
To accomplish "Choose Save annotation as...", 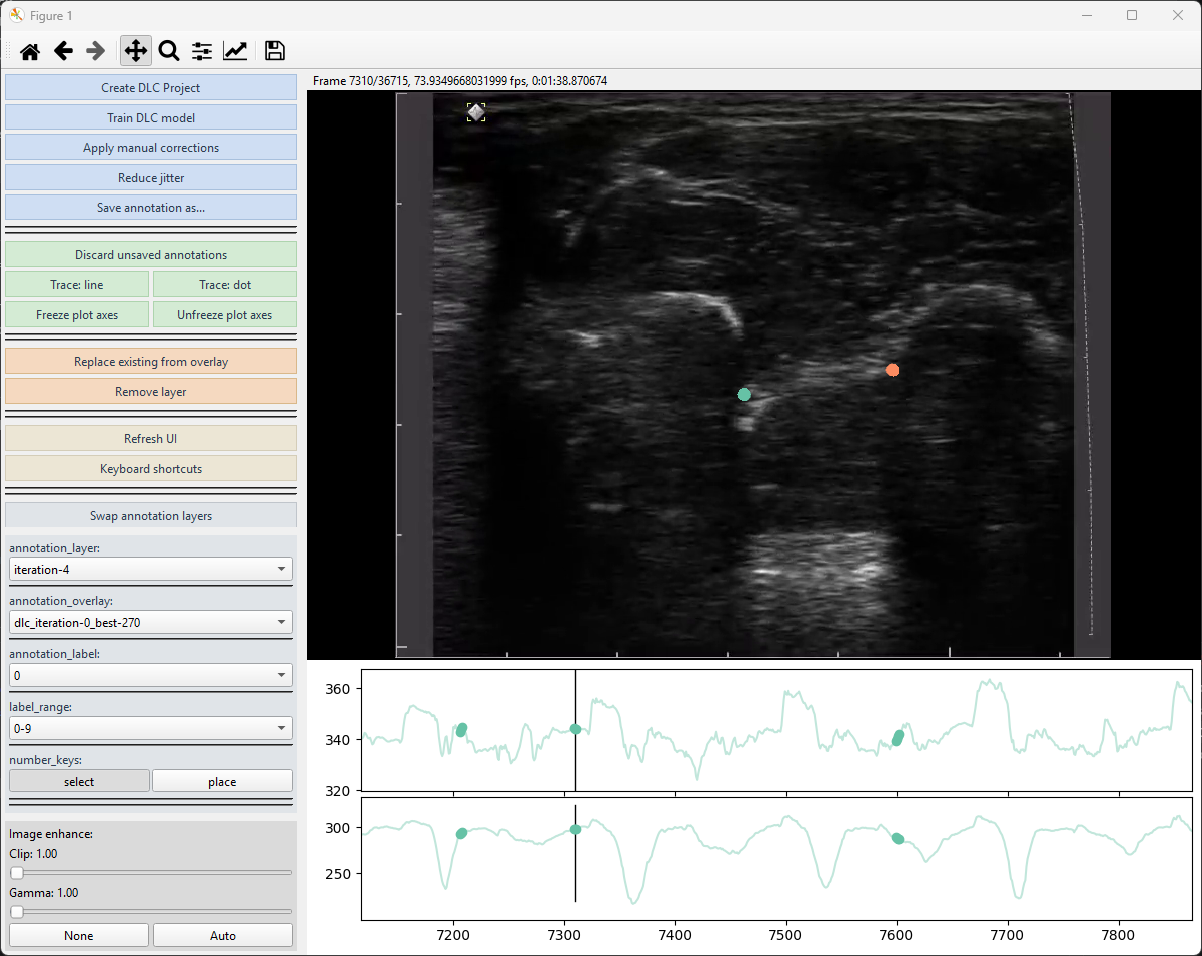I will tap(151, 207).
